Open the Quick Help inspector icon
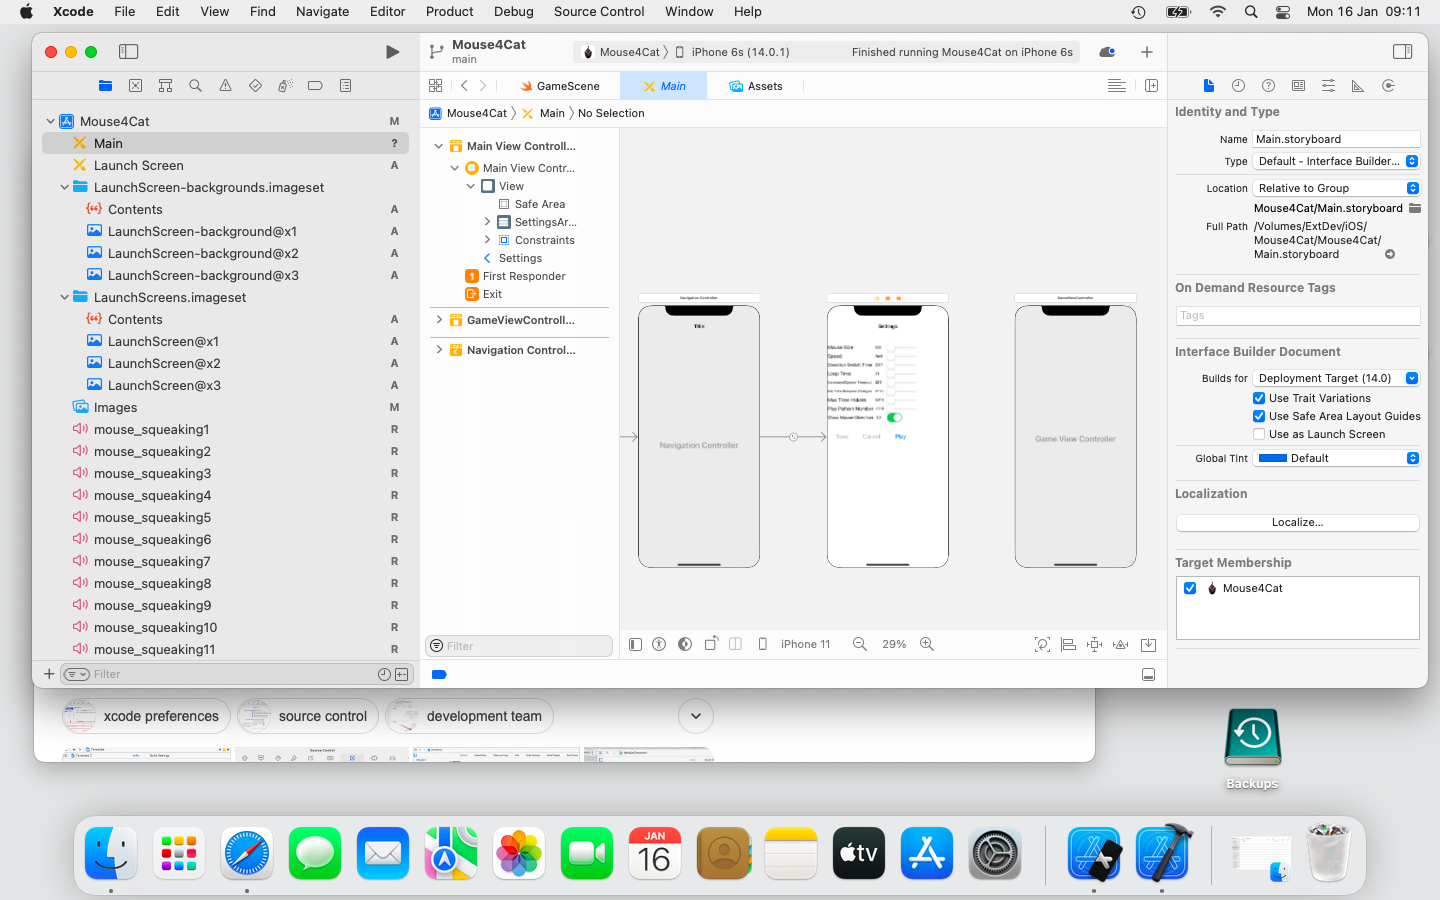The image size is (1440, 900). pyautogui.click(x=1268, y=86)
